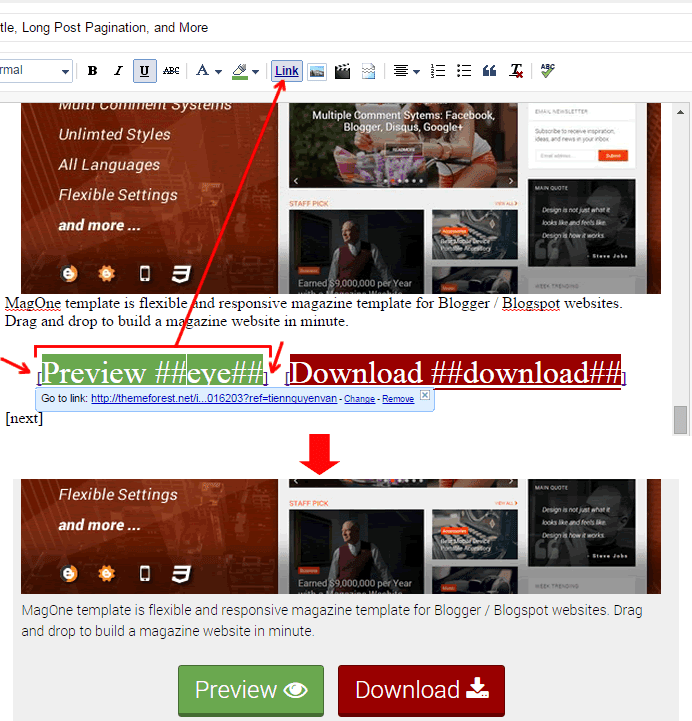Image resolution: width=692 pixels, height=721 pixels.
Task: Open the alignment dropdown arrow
Action: pyautogui.click(x=416, y=72)
